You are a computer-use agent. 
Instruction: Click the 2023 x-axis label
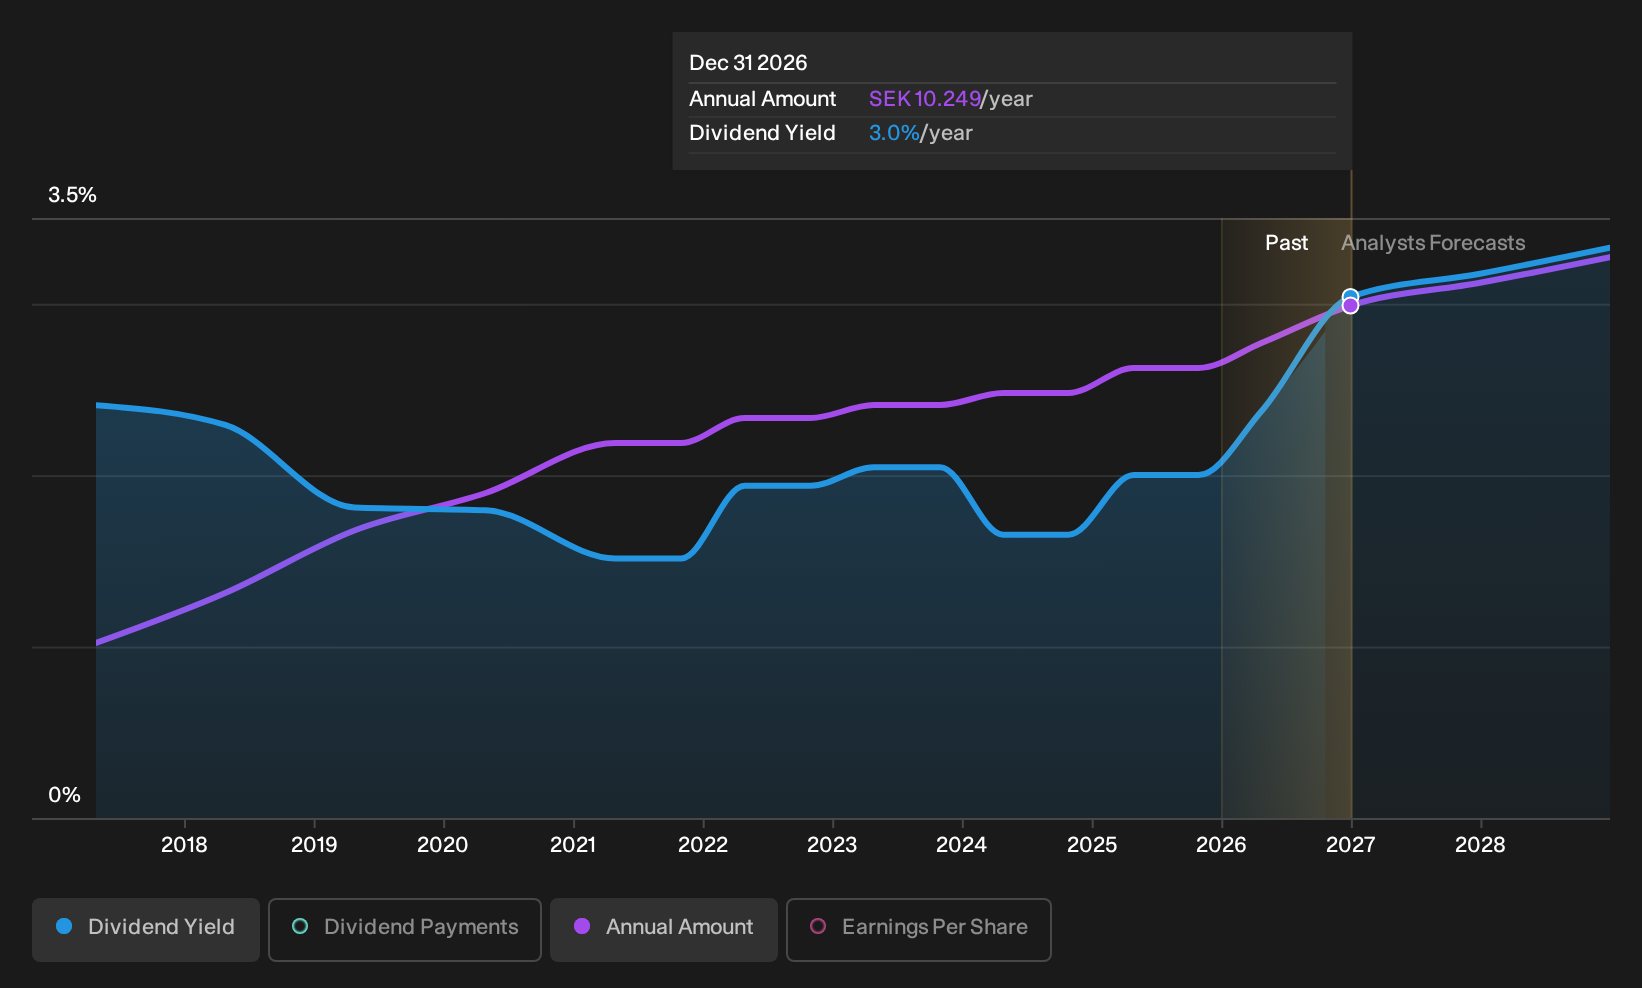coord(832,845)
